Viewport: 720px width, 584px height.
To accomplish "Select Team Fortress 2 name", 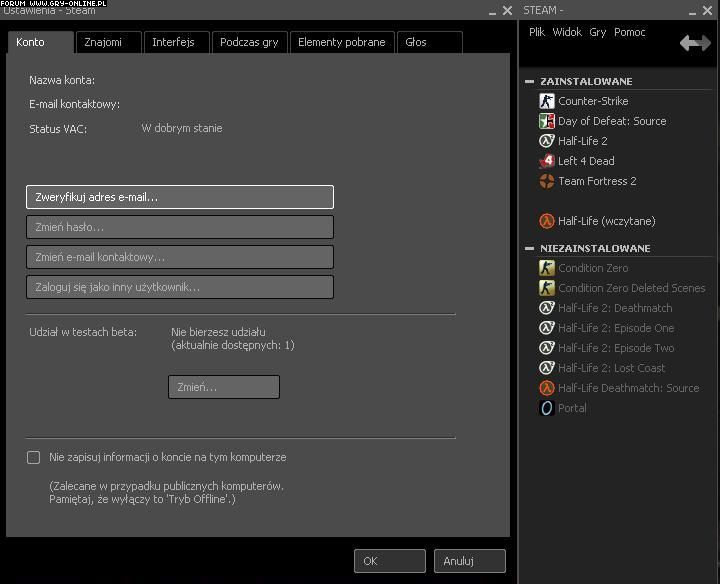I will point(597,181).
